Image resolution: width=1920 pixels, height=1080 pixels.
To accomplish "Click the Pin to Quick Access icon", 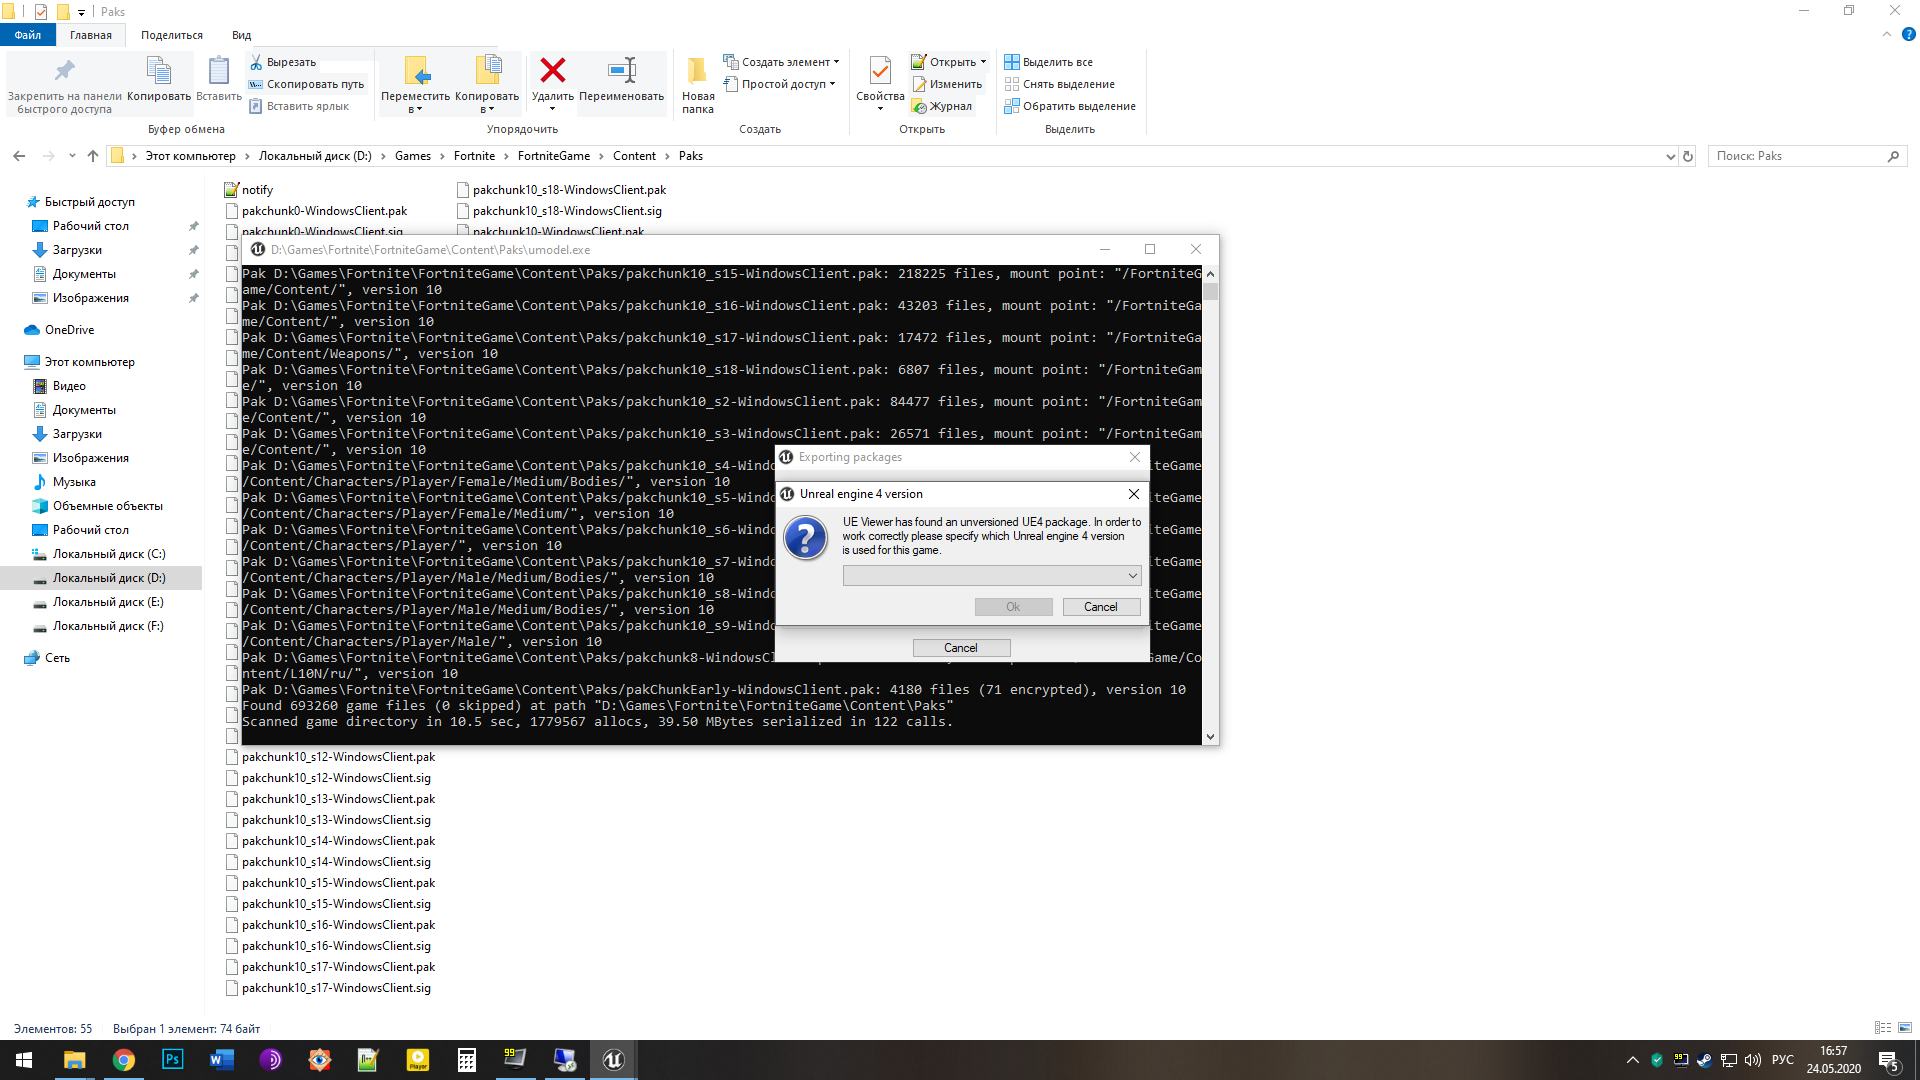I will 64,71.
